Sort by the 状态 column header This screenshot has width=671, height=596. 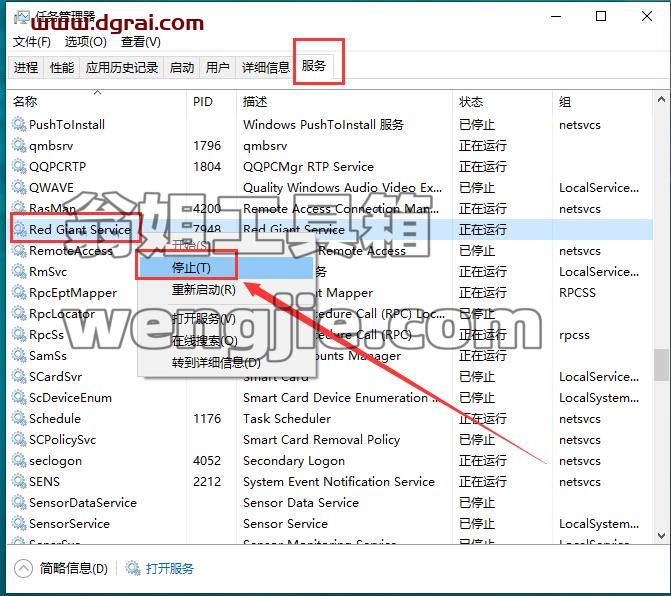tap(502, 102)
